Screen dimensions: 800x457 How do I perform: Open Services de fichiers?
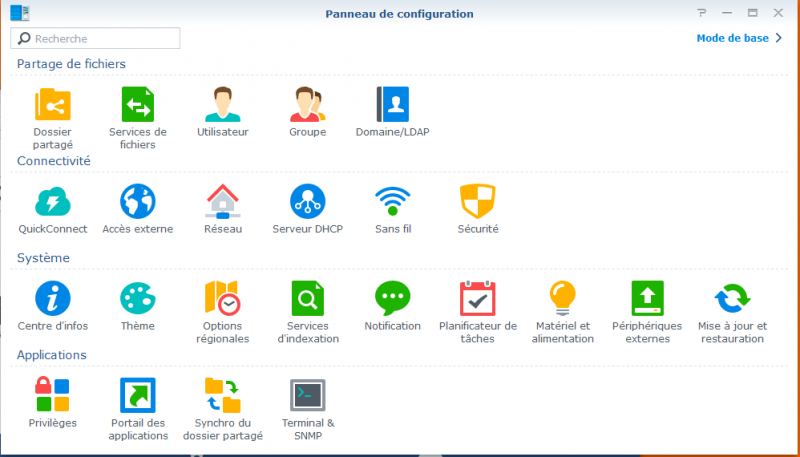click(x=138, y=105)
